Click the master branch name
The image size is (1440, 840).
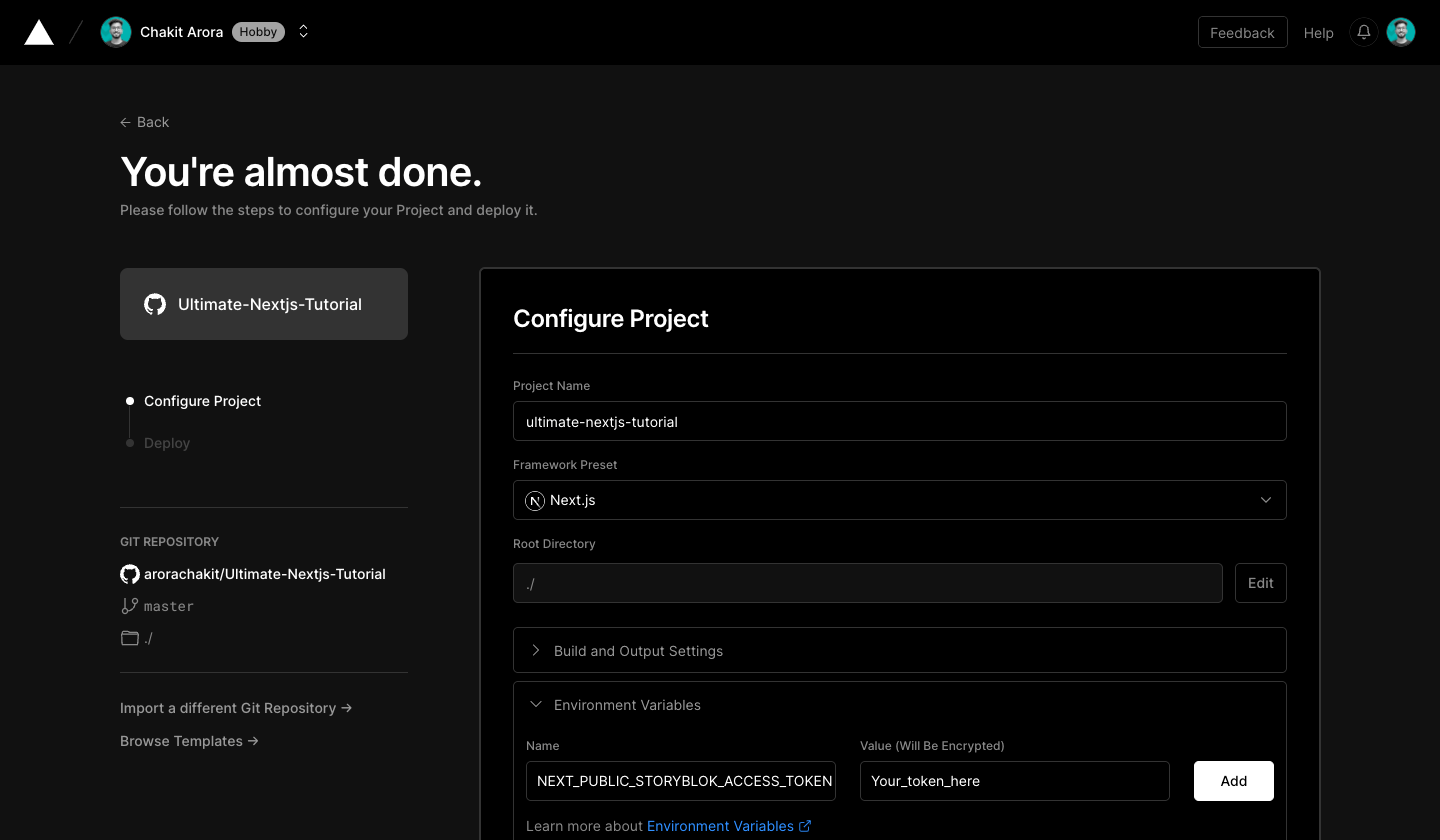169,606
